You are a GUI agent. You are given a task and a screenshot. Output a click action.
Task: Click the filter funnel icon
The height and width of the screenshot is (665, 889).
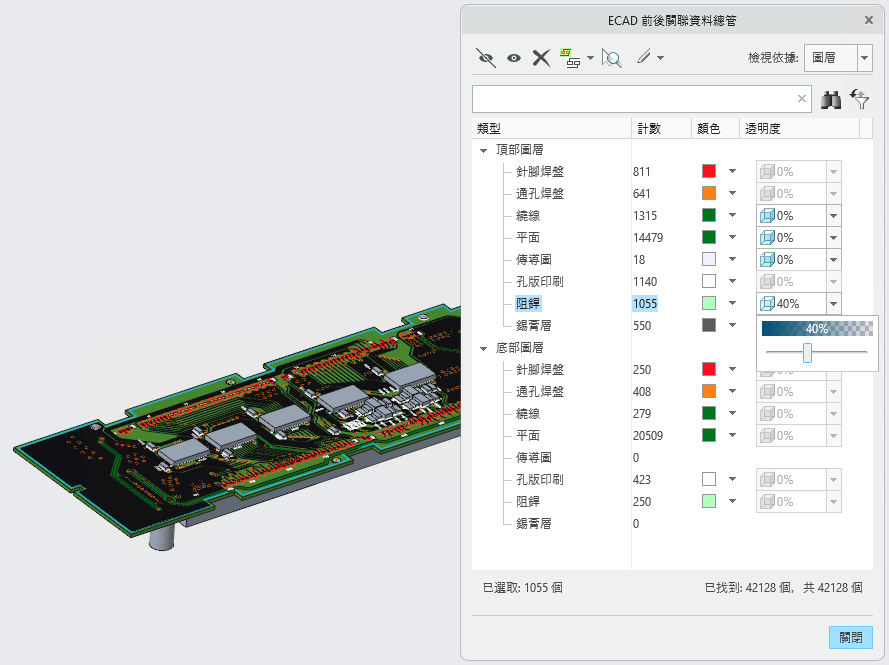(860, 99)
